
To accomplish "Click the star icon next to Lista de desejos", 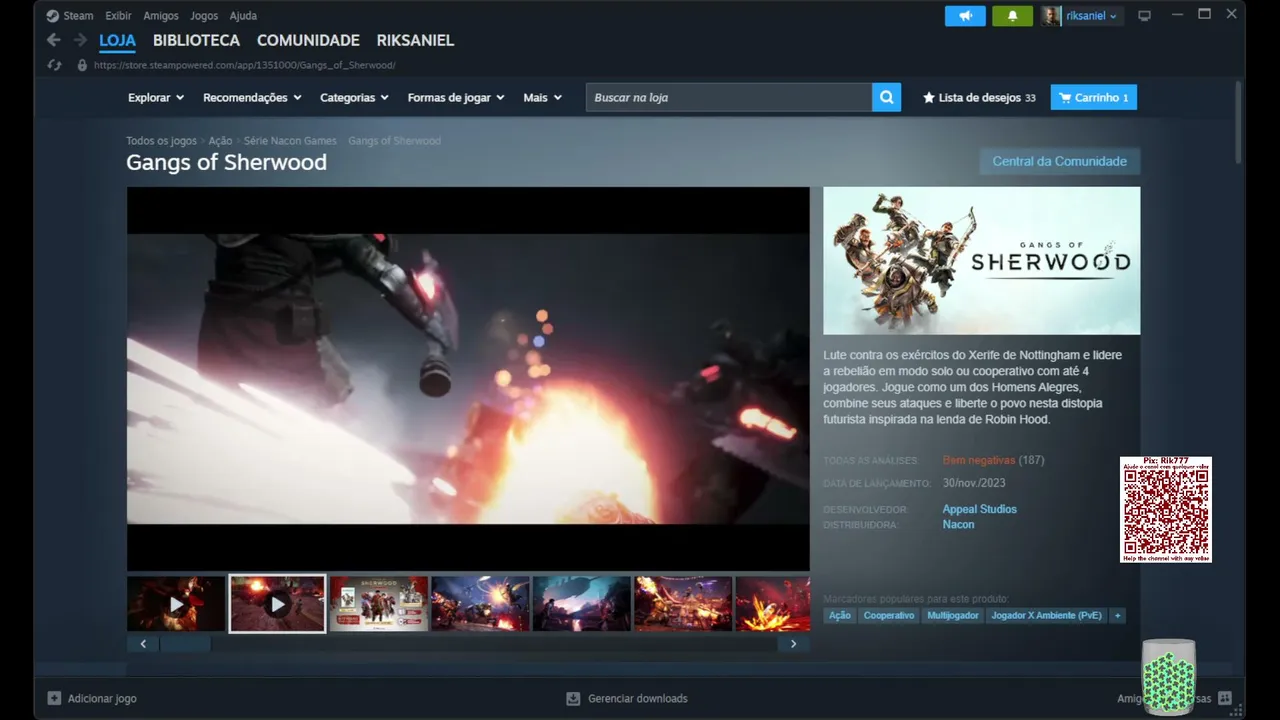I will pyautogui.click(x=928, y=98).
